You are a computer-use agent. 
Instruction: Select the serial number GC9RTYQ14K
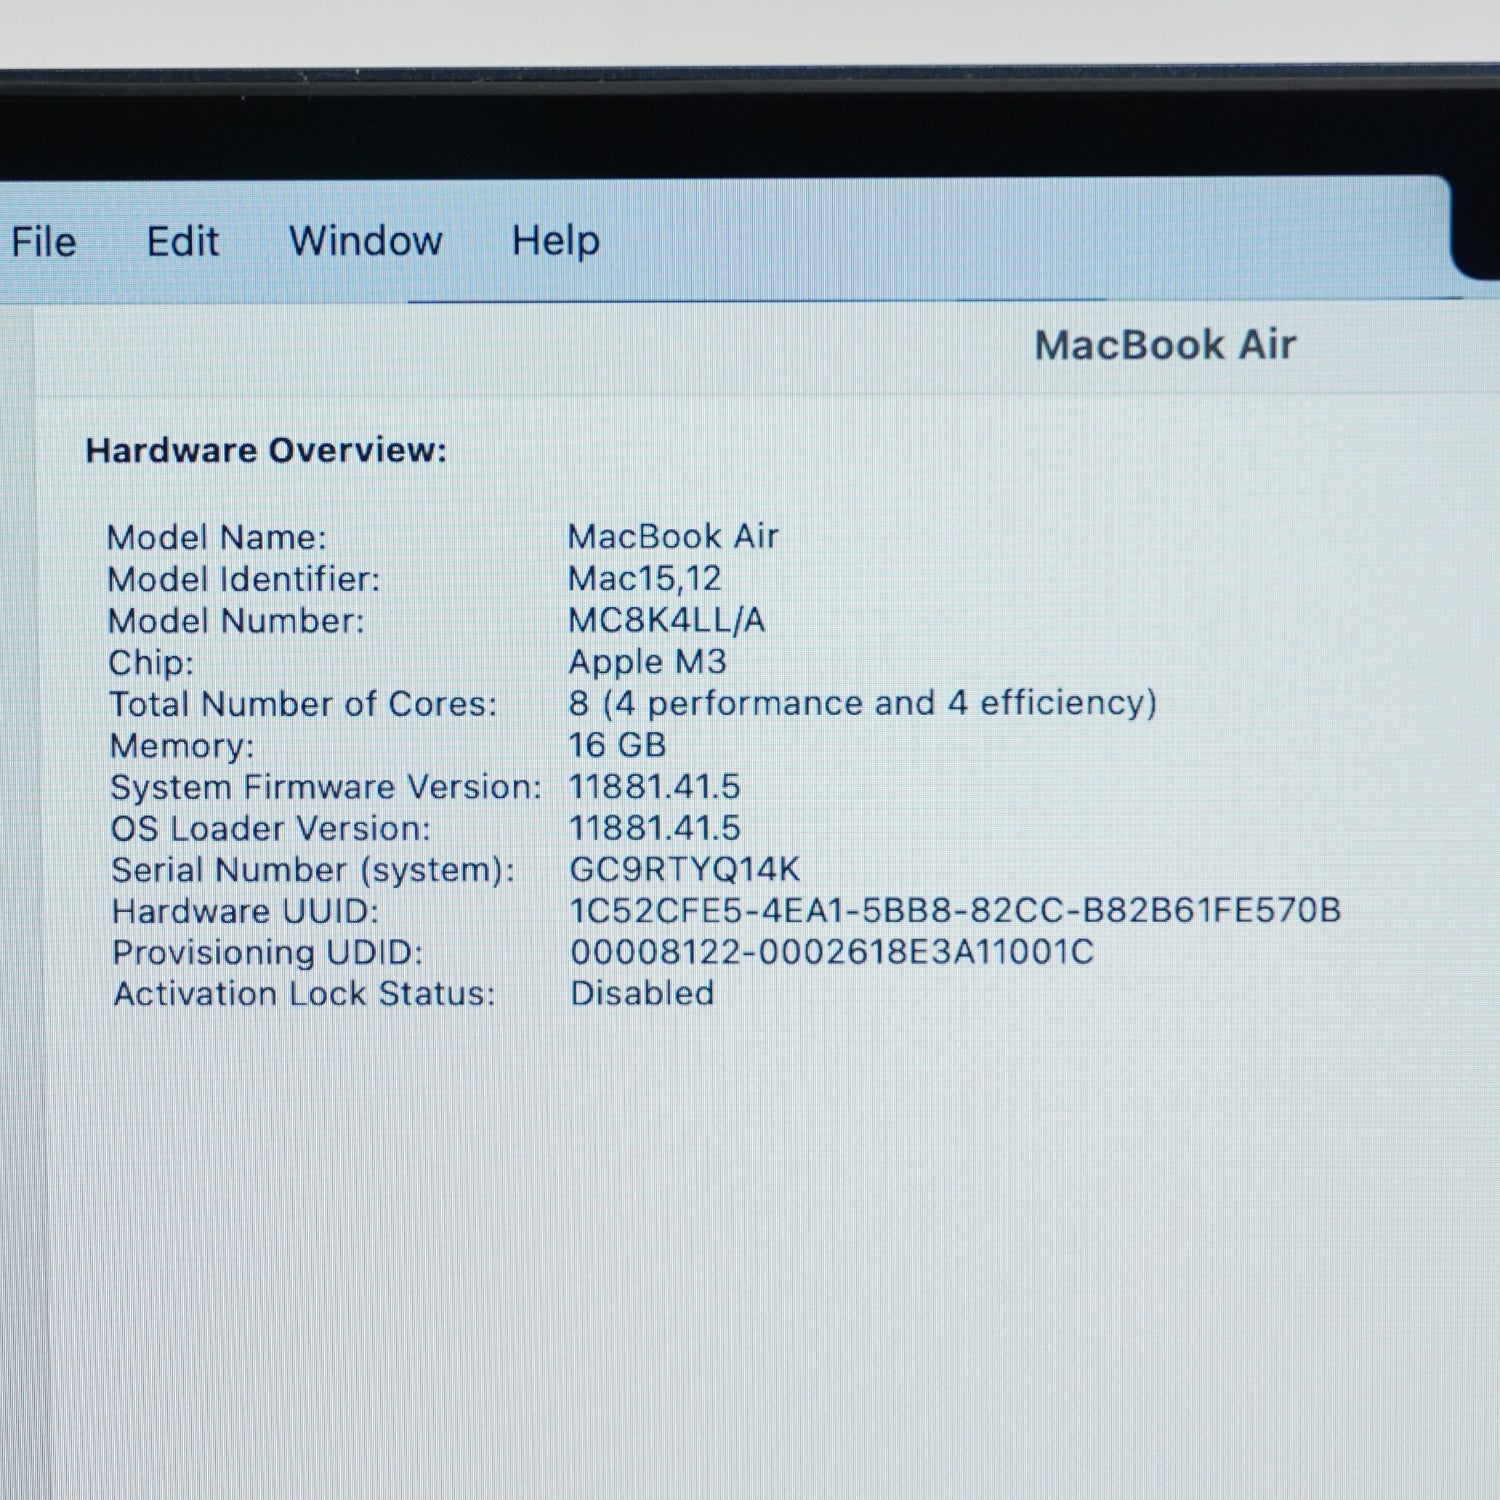[x=685, y=869]
